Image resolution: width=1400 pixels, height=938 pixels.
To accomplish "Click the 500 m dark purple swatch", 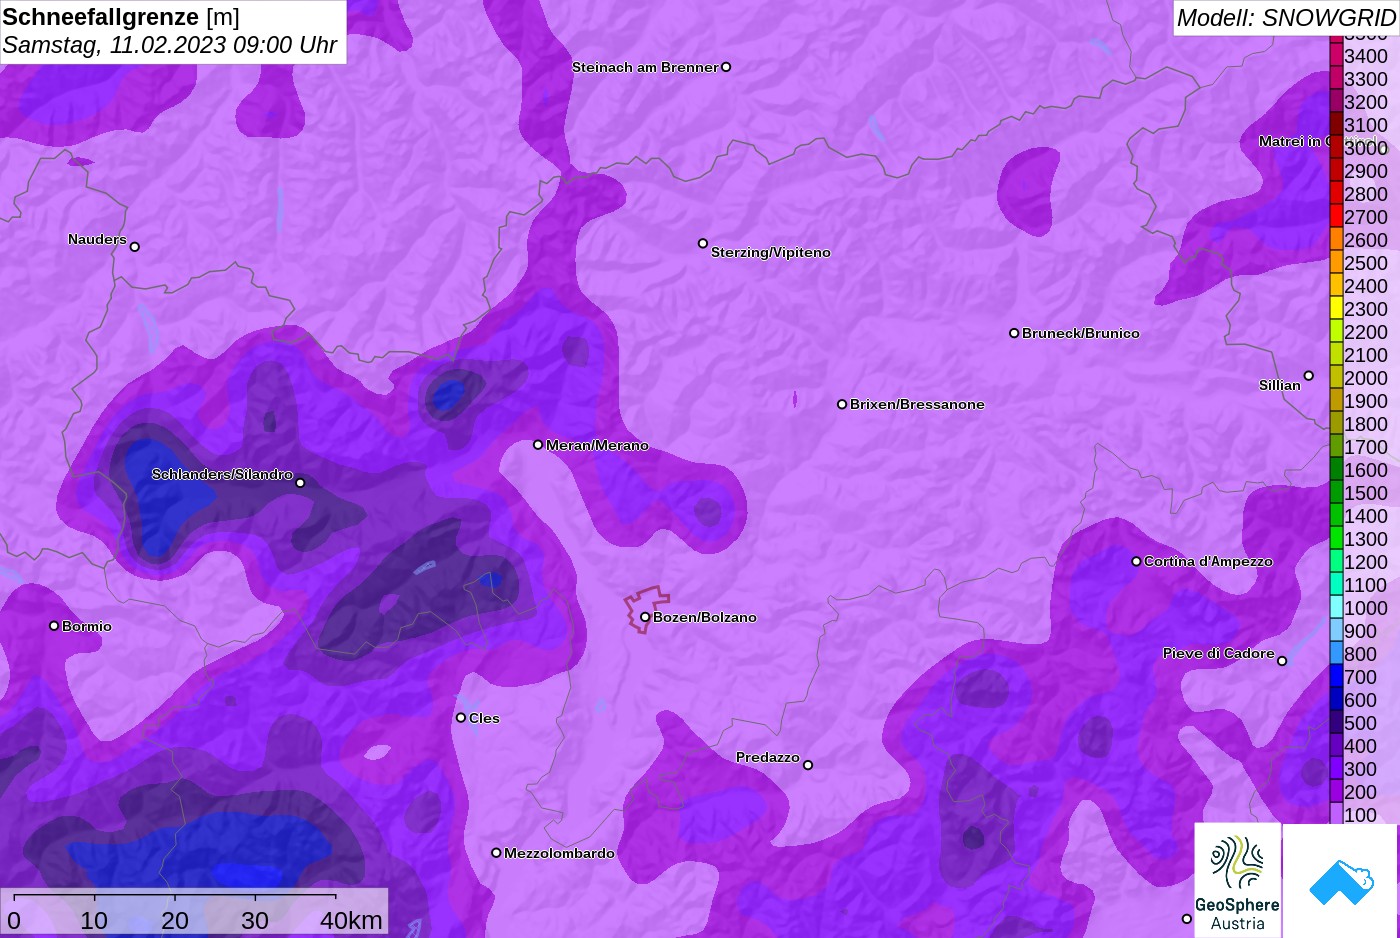I will pos(1336,722).
